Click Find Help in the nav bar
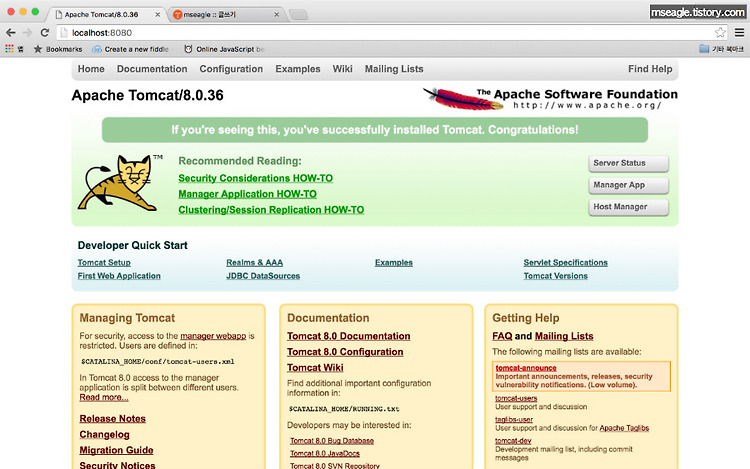Image resolution: width=750 pixels, height=469 pixels. click(650, 69)
